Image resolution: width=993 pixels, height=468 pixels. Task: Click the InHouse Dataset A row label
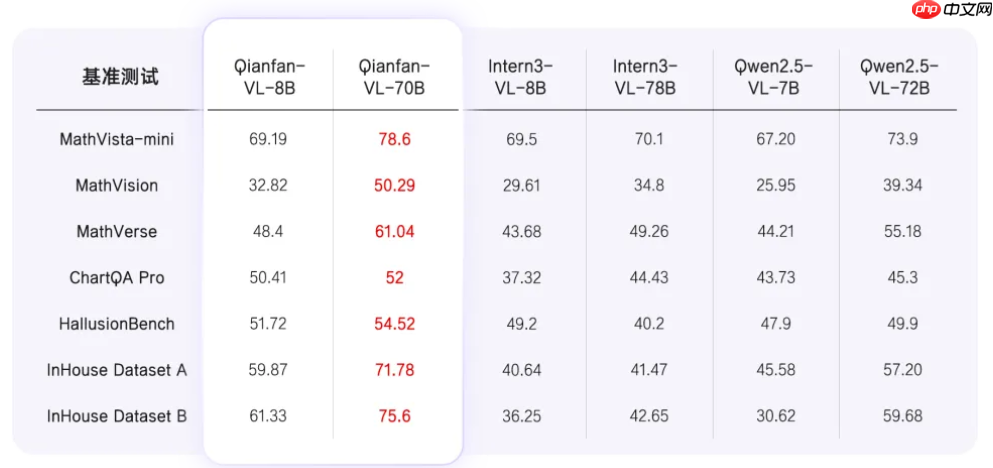click(x=117, y=370)
